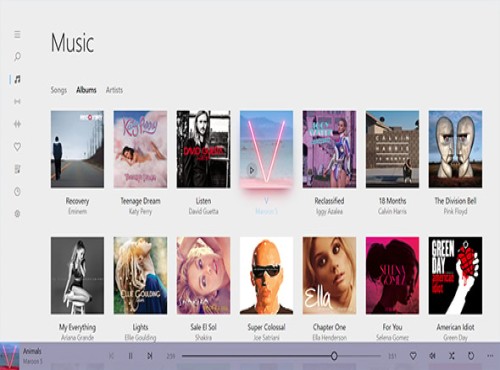This screenshot has height=370, width=500.
Task: Click The Division Bell album title
Action: click(x=455, y=201)
